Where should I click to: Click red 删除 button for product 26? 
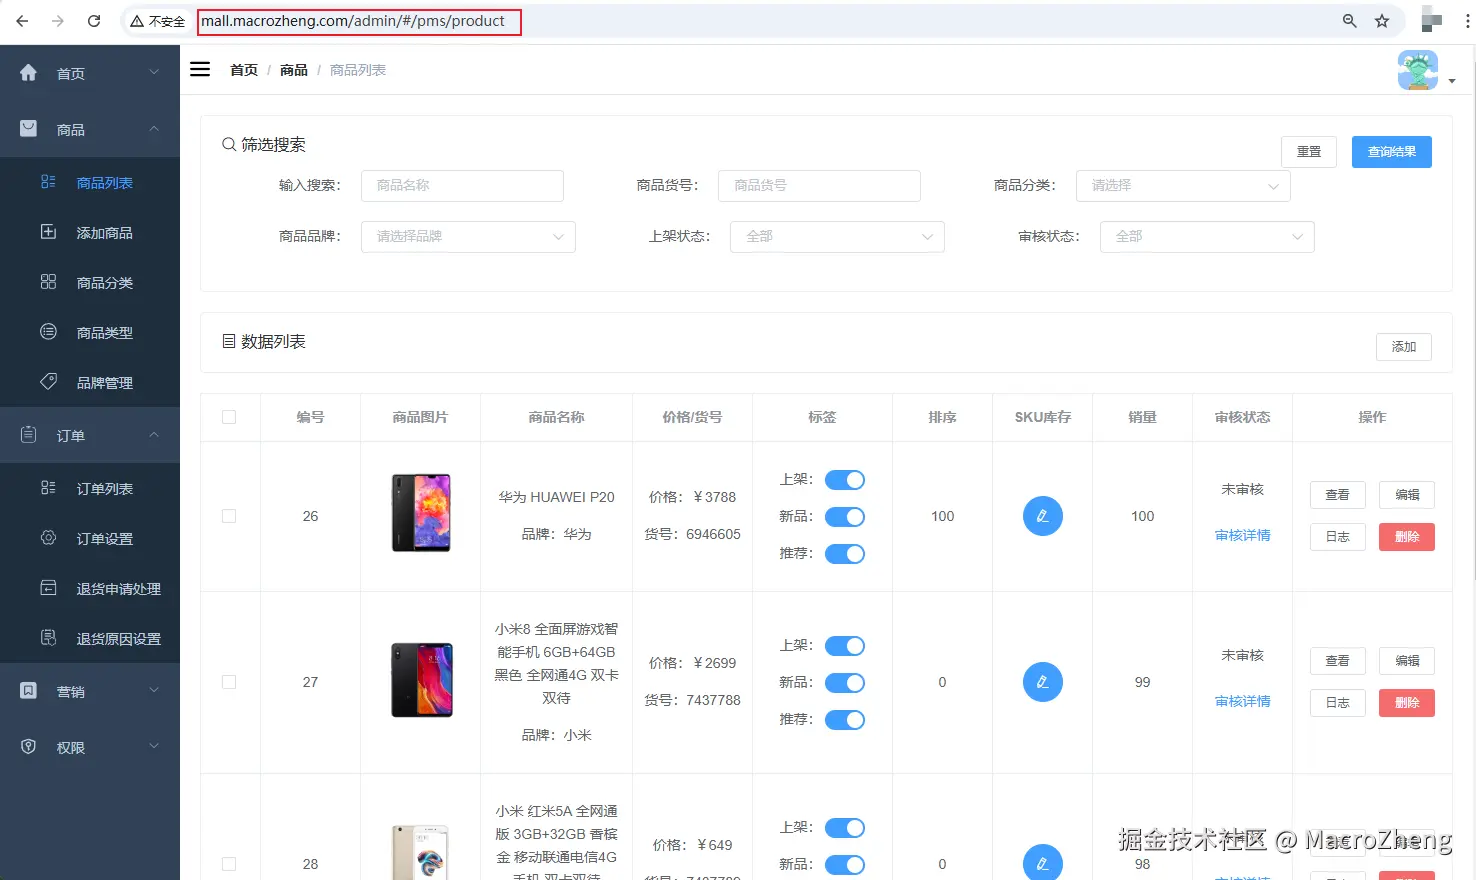point(1407,537)
